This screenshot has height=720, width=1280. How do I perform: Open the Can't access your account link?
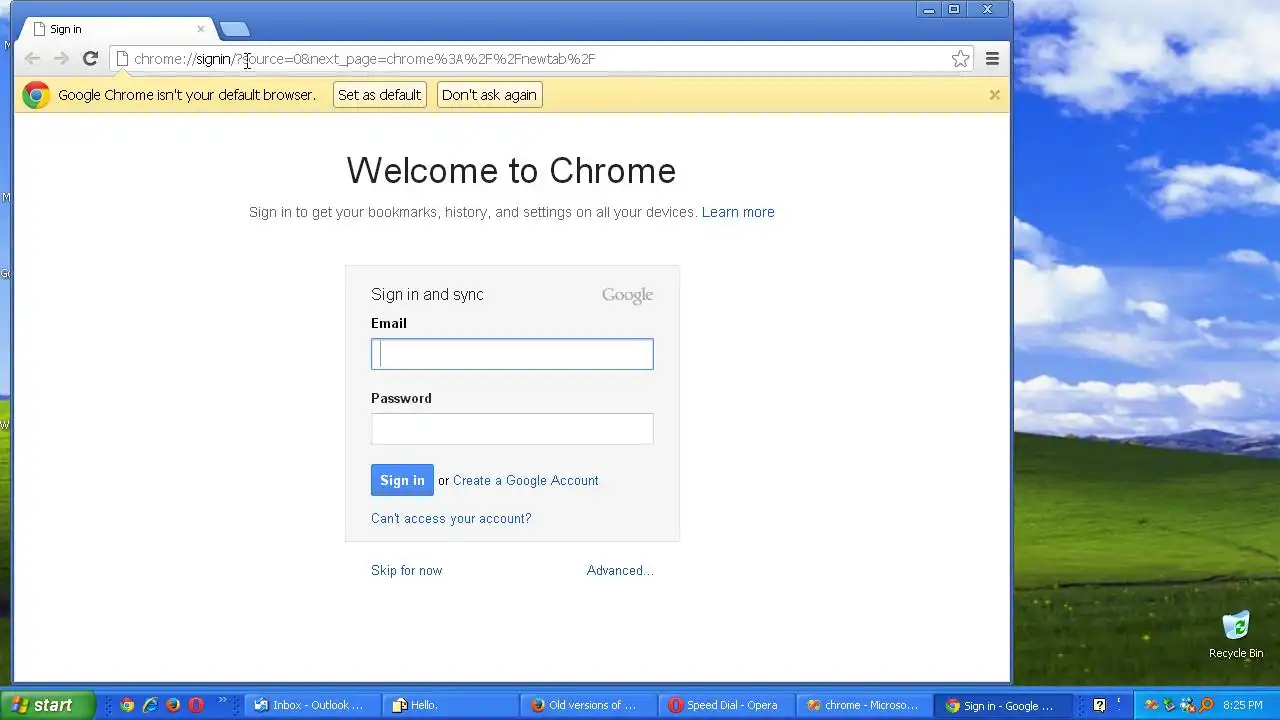[x=451, y=518]
